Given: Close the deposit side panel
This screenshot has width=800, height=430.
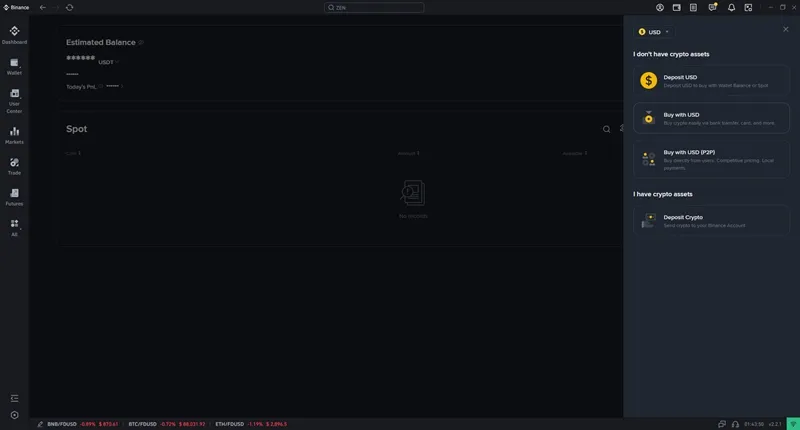Looking at the screenshot, I should 785,30.
